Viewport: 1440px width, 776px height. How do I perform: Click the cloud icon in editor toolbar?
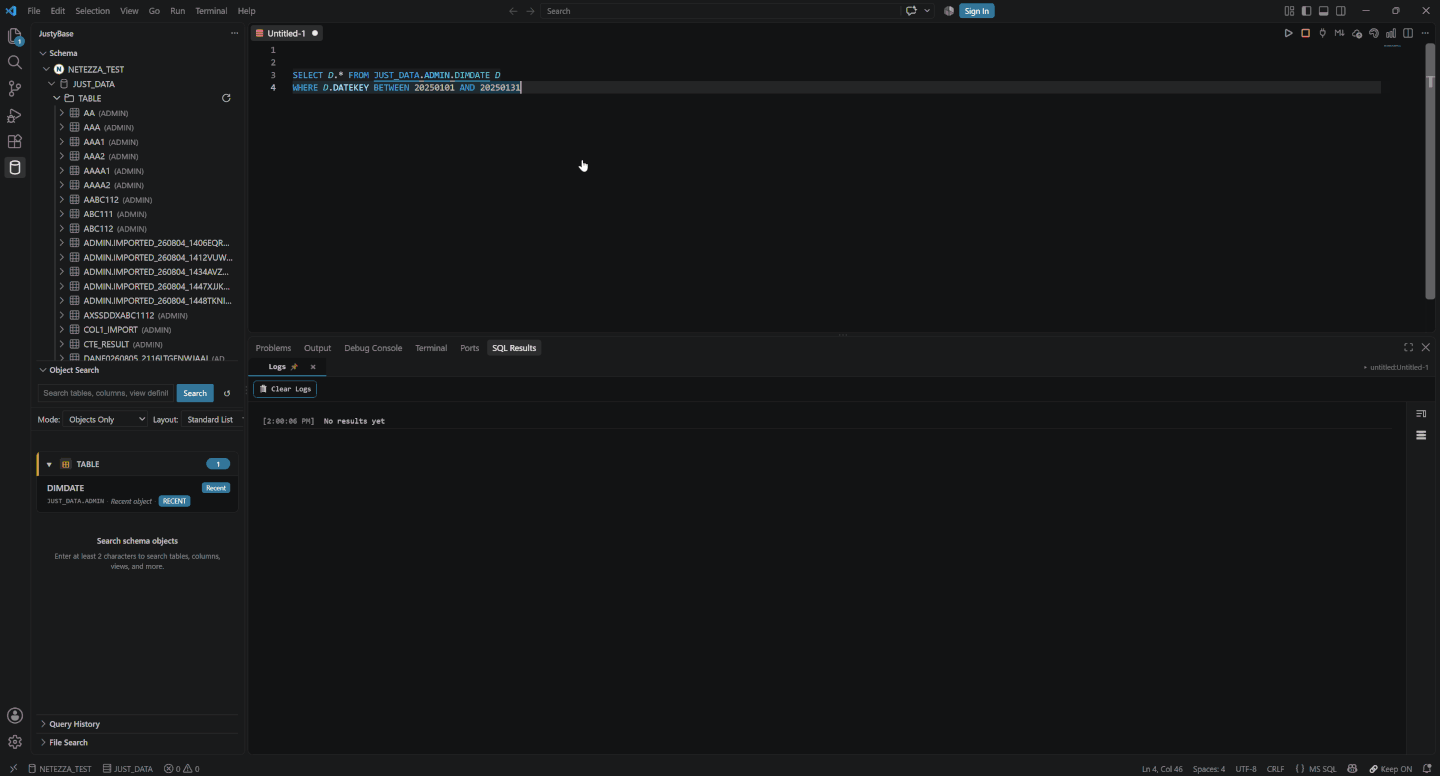pyautogui.click(x=1357, y=33)
